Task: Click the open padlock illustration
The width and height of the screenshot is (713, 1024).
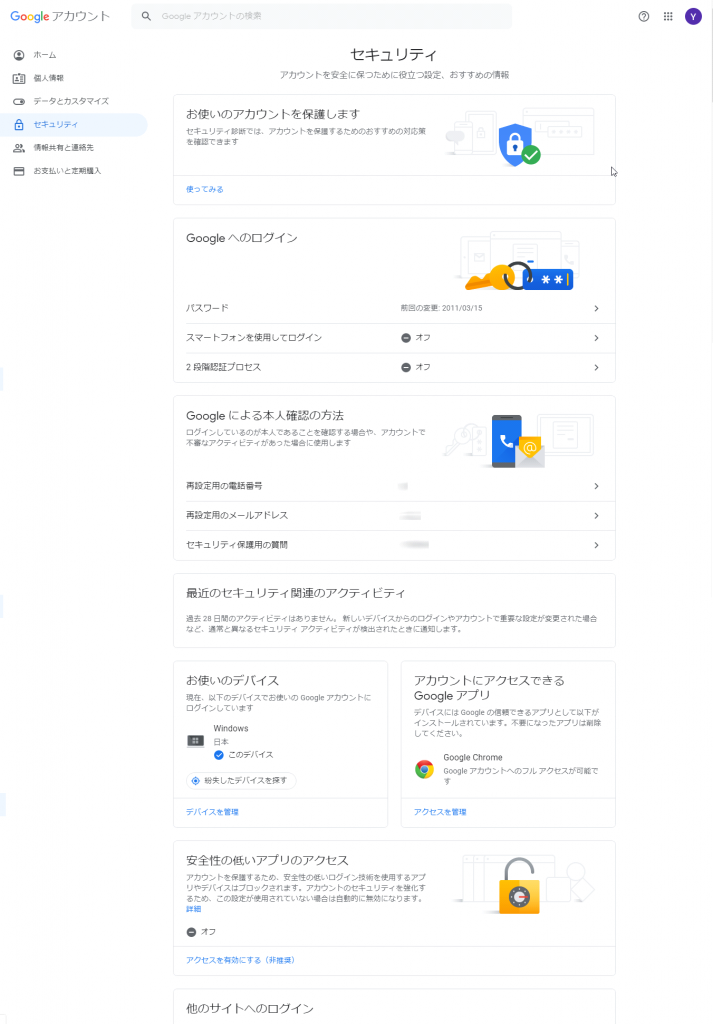Action: (520, 886)
